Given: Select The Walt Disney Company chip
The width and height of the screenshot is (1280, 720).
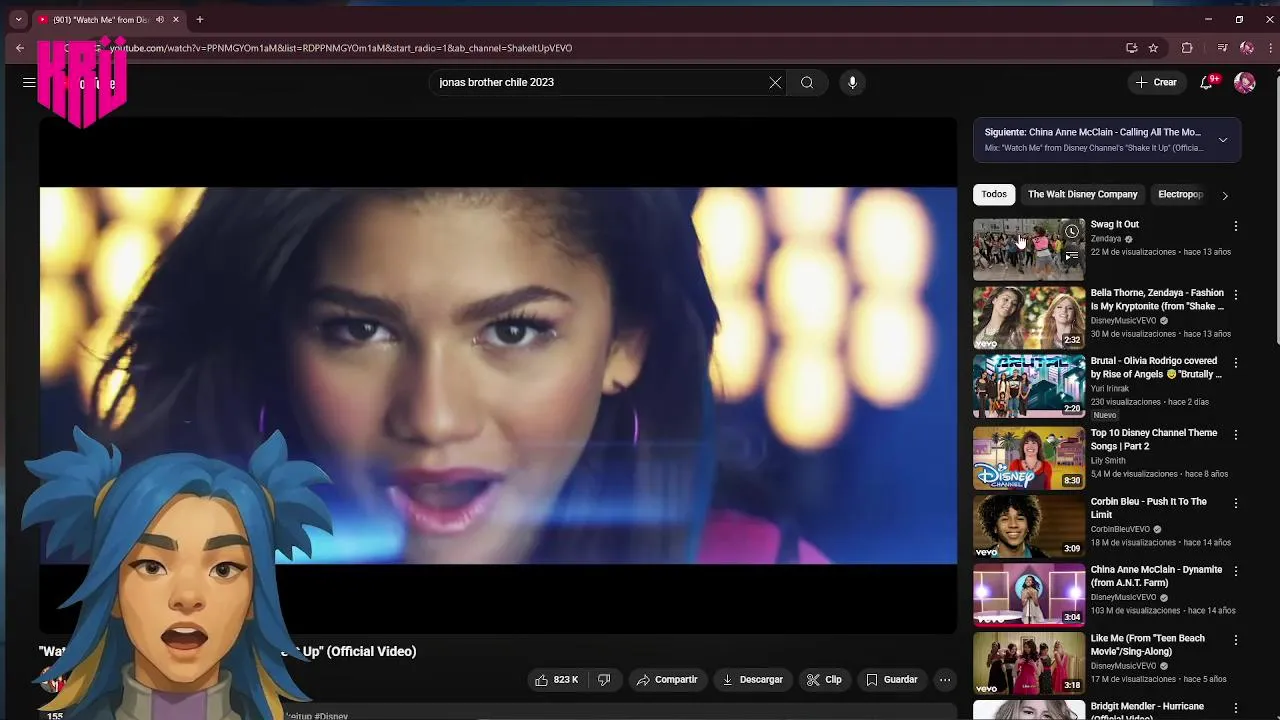Looking at the screenshot, I should click(x=1082, y=194).
